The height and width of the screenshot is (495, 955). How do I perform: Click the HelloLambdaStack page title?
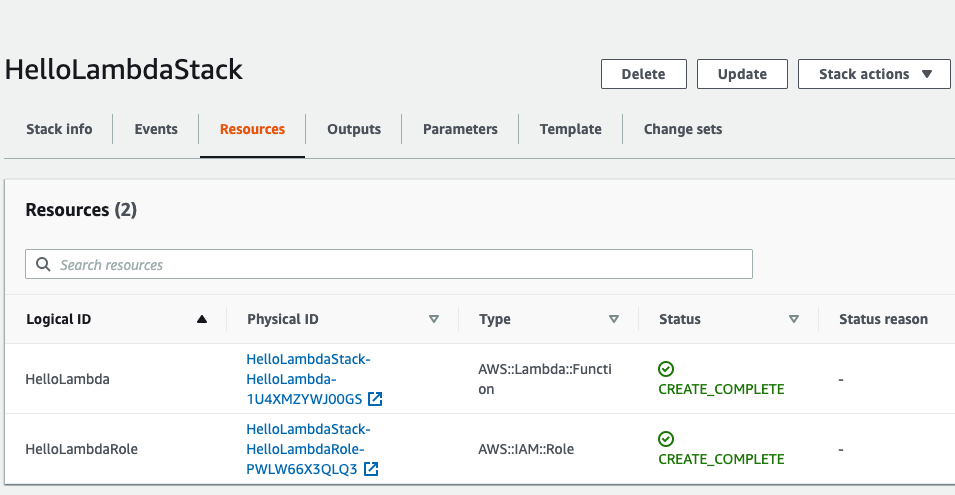(x=124, y=69)
